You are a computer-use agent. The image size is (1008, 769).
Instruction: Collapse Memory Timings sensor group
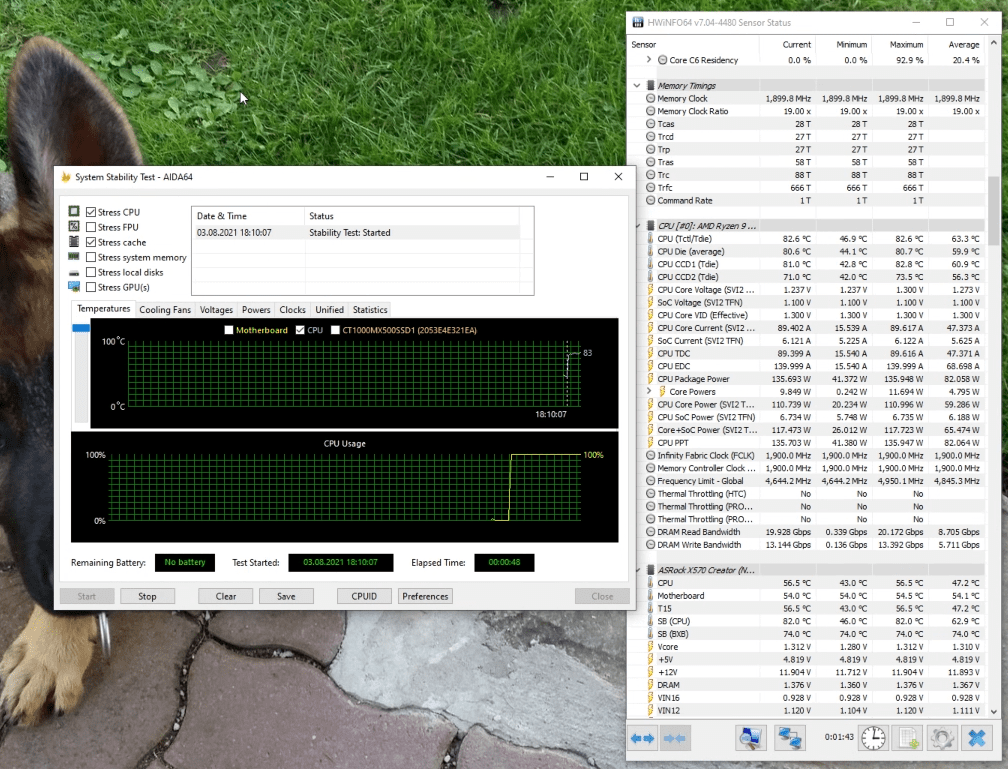[637, 85]
